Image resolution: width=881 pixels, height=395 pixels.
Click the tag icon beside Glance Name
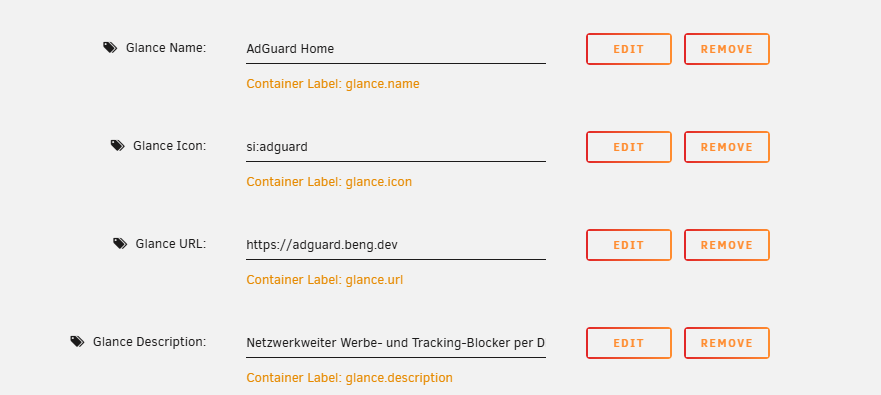[x=110, y=48]
